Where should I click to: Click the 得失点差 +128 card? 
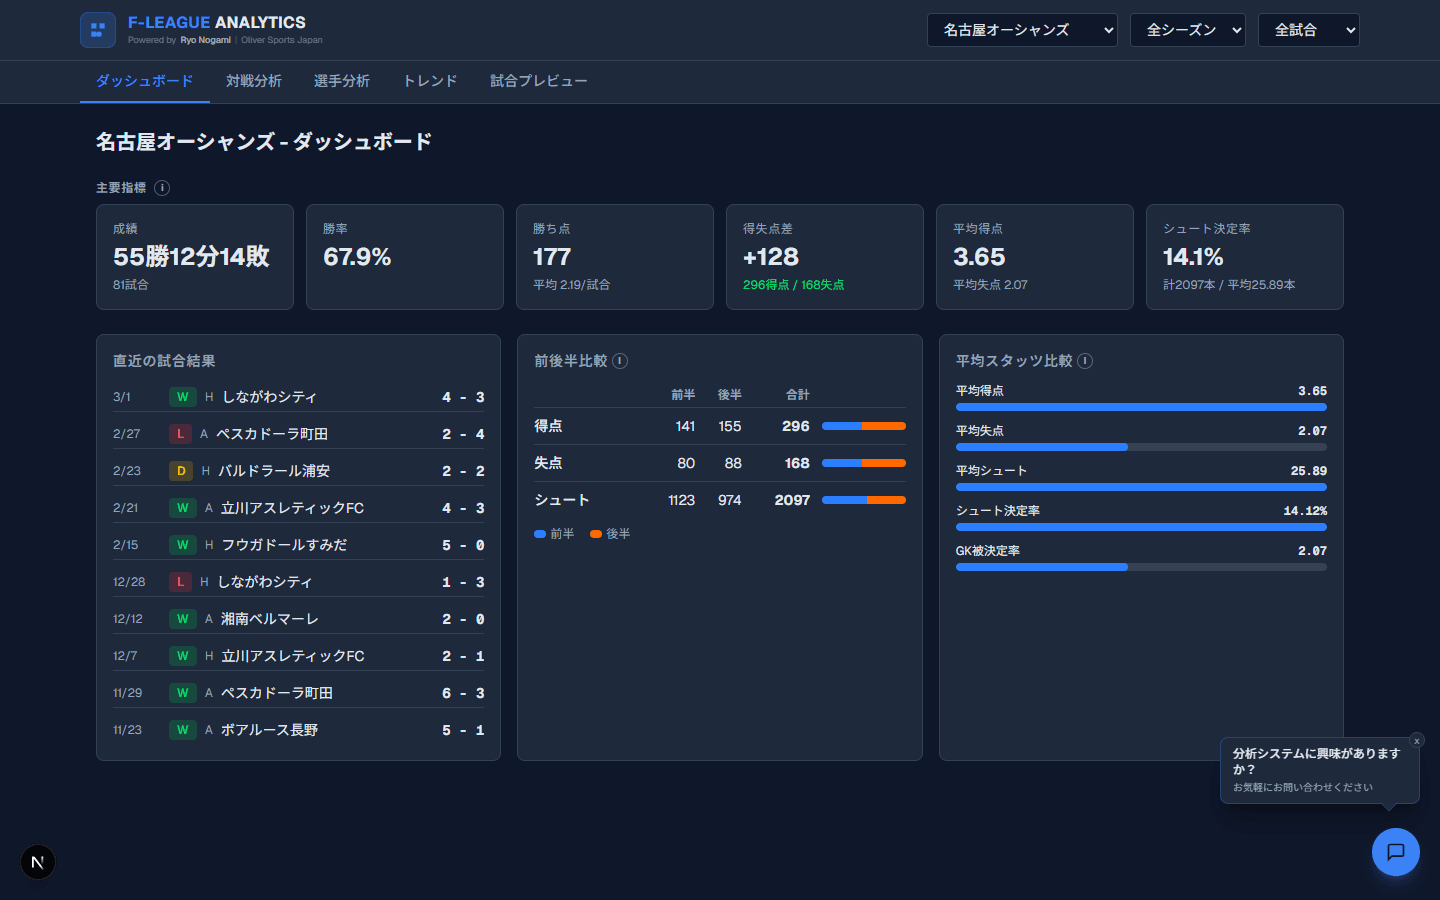[x=825, y=257]
